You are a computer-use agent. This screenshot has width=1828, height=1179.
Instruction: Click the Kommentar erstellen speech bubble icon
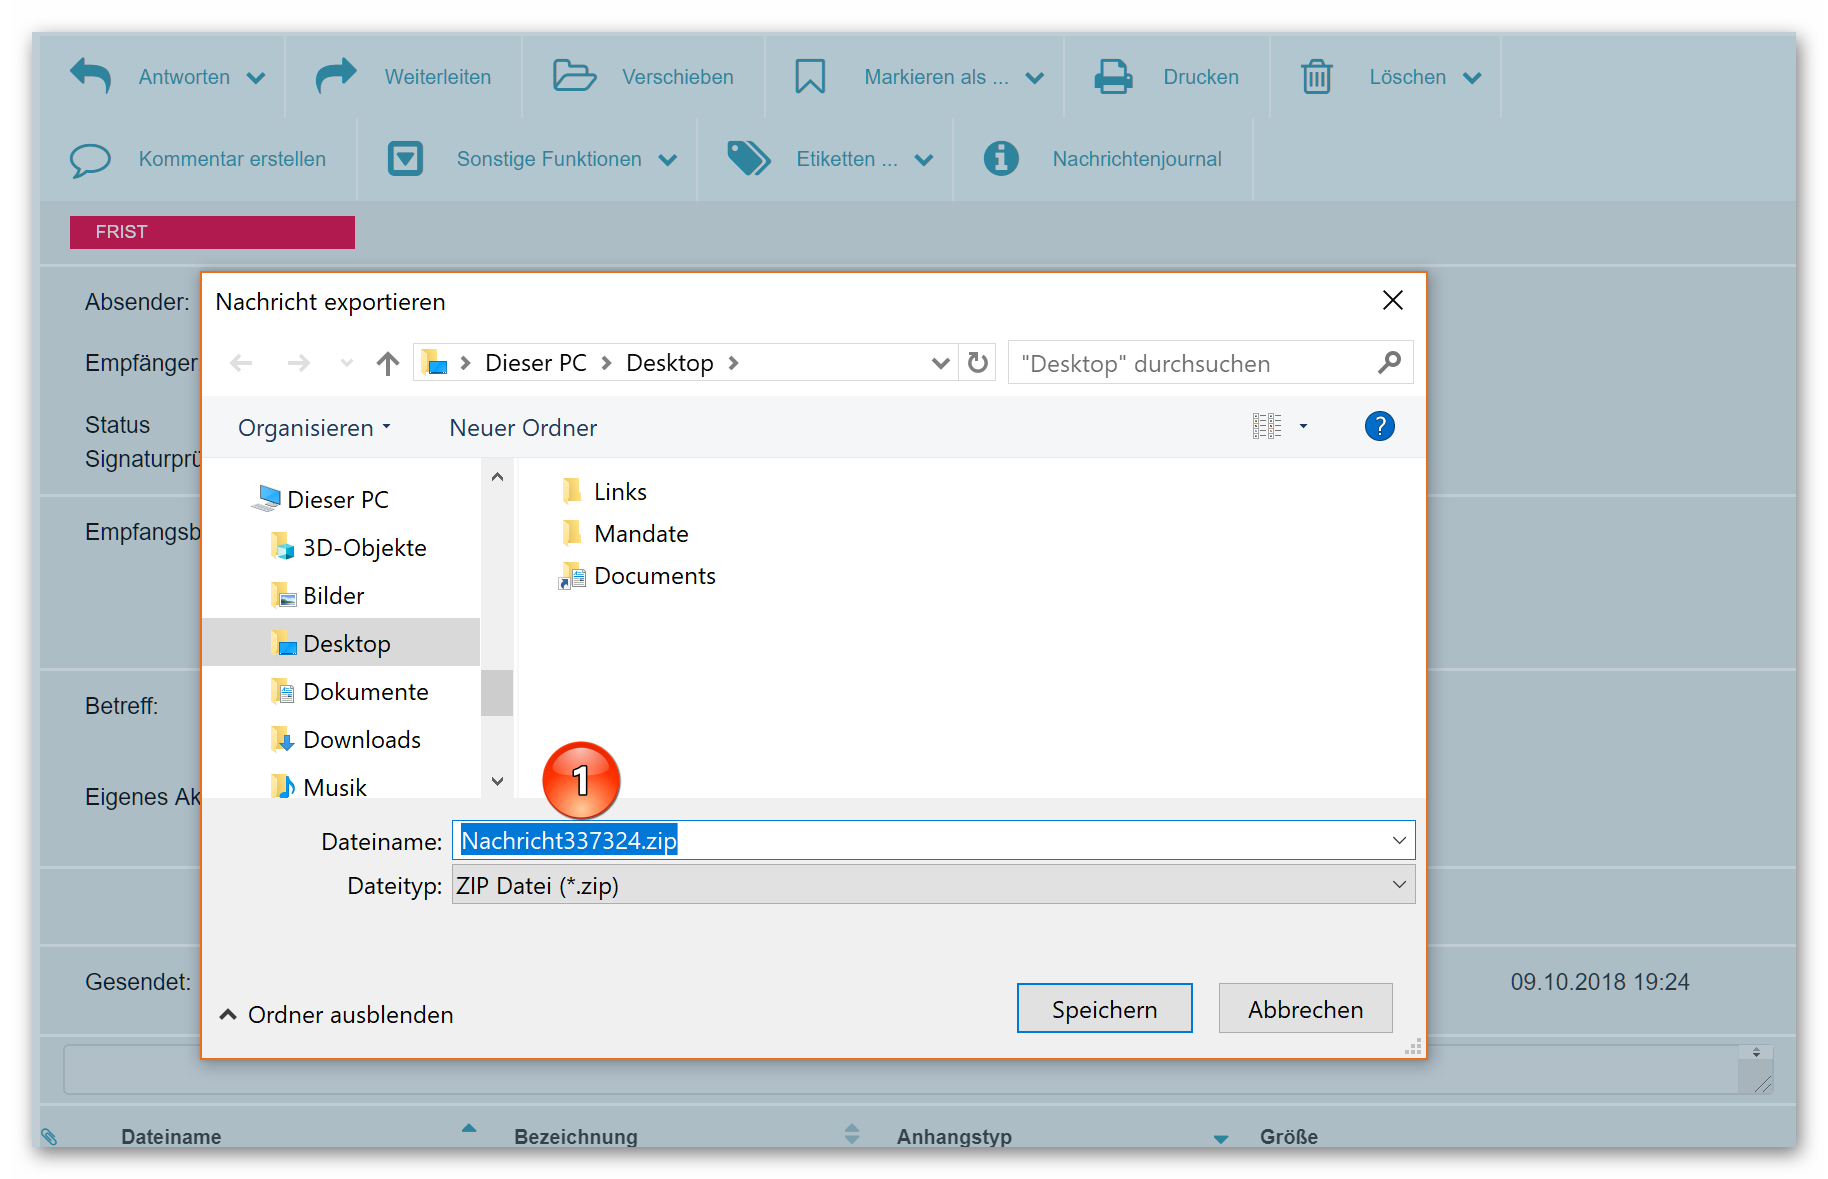click(x=90, y=159)
